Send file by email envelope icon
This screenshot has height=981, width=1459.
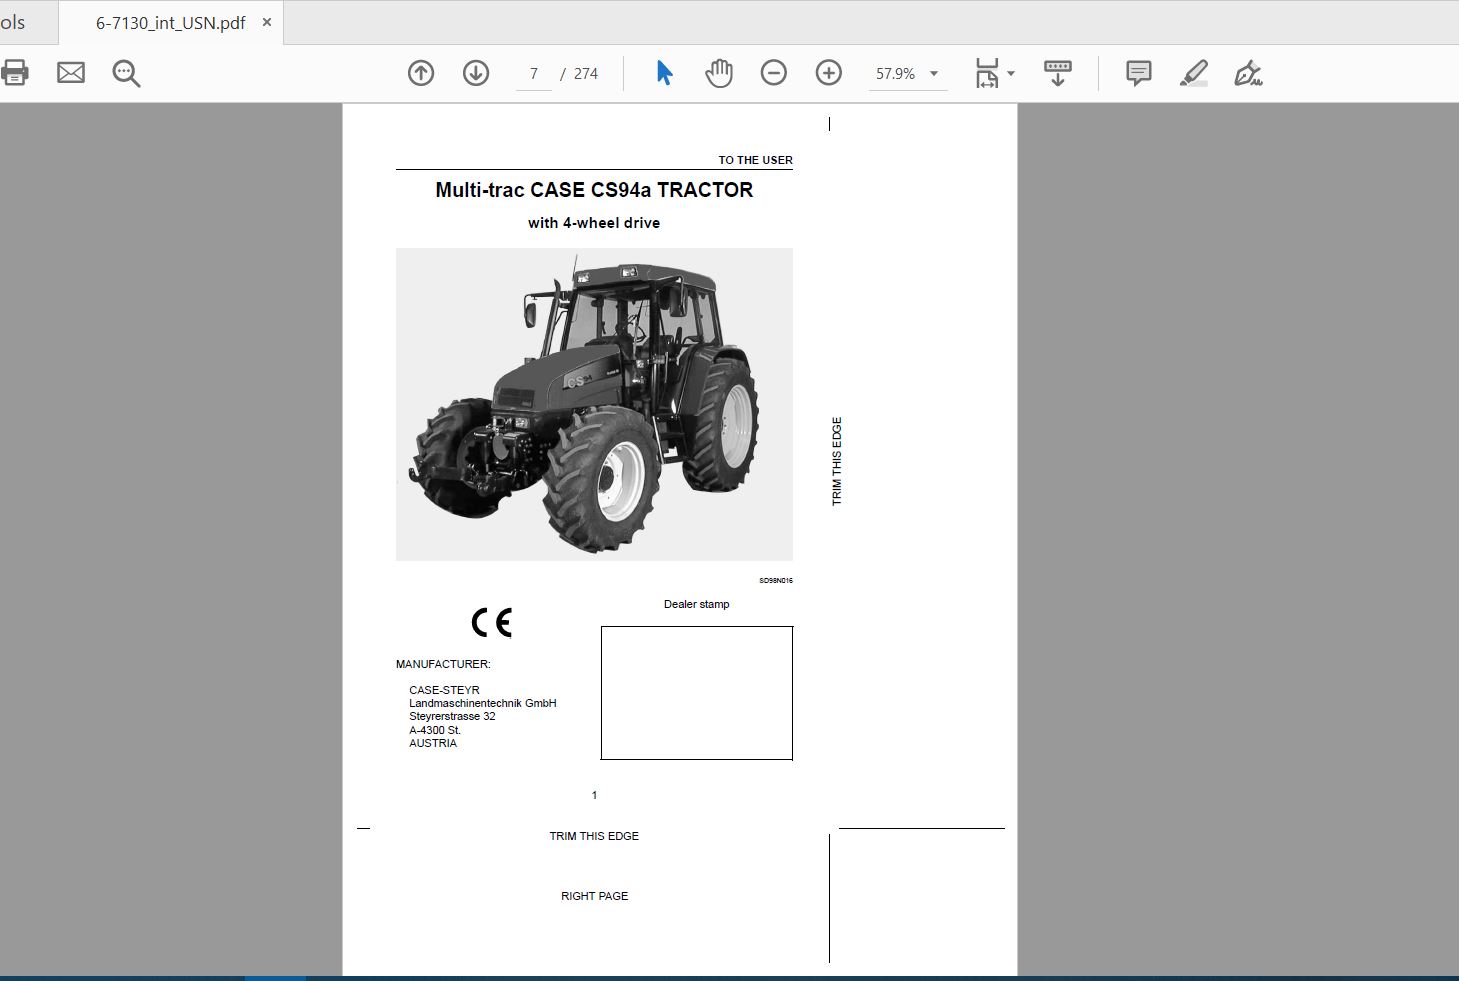click(71, 72)
